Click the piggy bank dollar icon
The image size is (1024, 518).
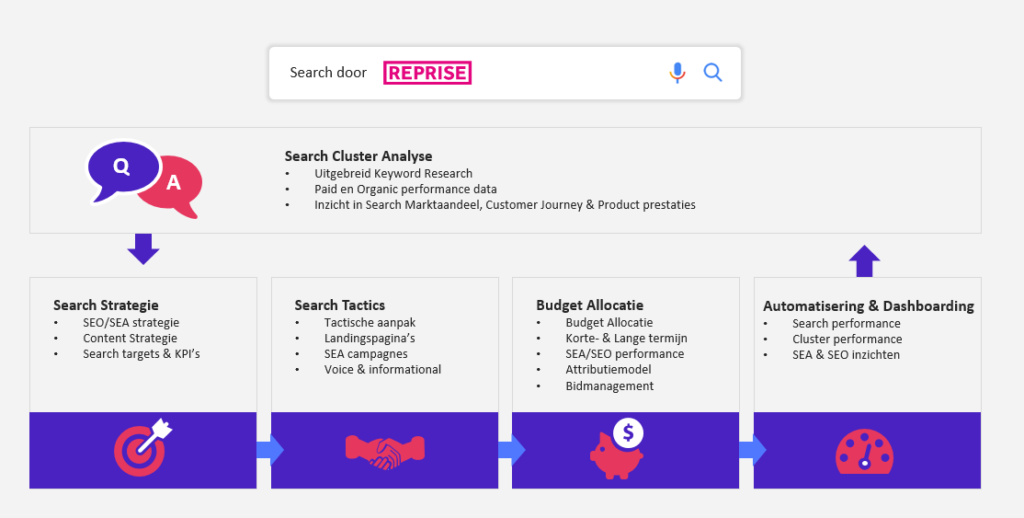tap(617, 449)
